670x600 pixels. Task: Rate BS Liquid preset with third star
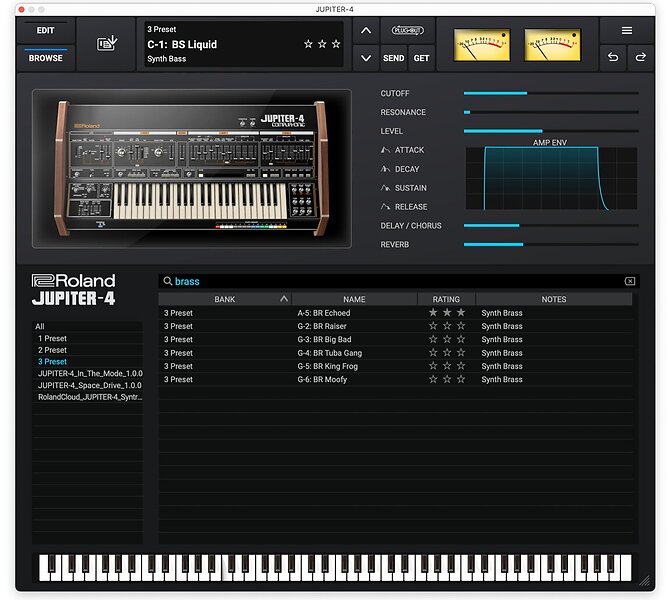336,44
